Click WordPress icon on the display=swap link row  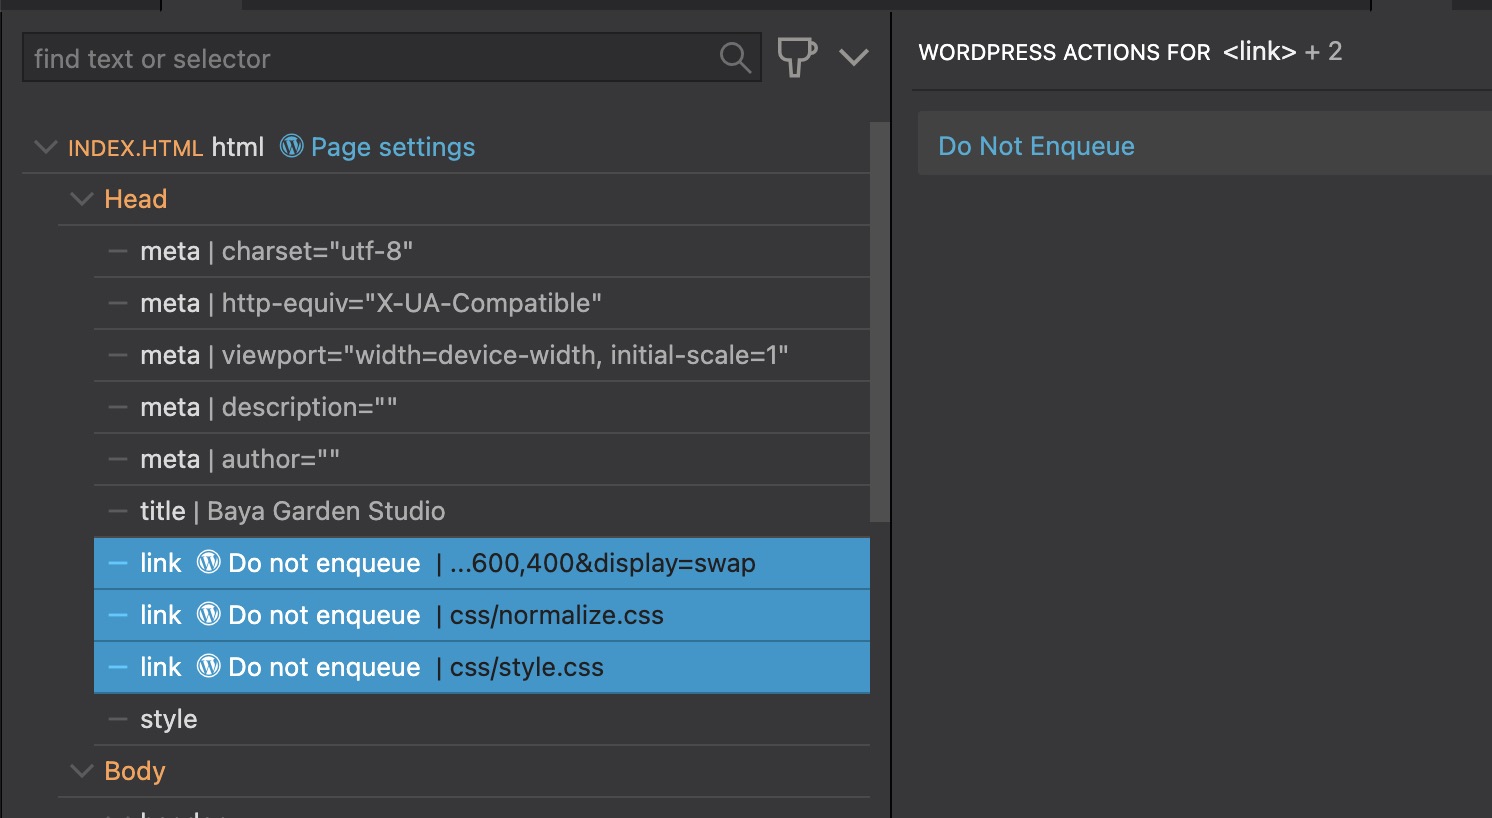tap(208, 562)
